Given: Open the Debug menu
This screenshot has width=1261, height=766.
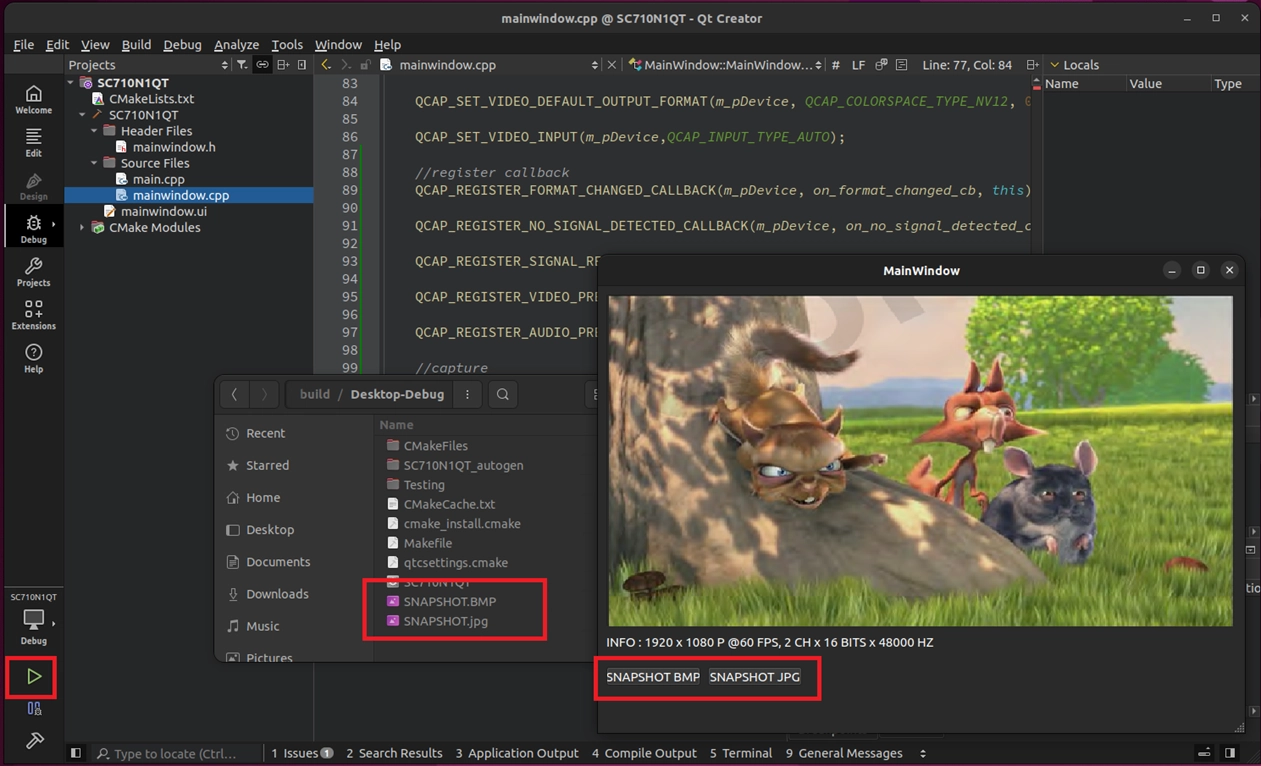Looking at the screenshot, I should 182,45.
